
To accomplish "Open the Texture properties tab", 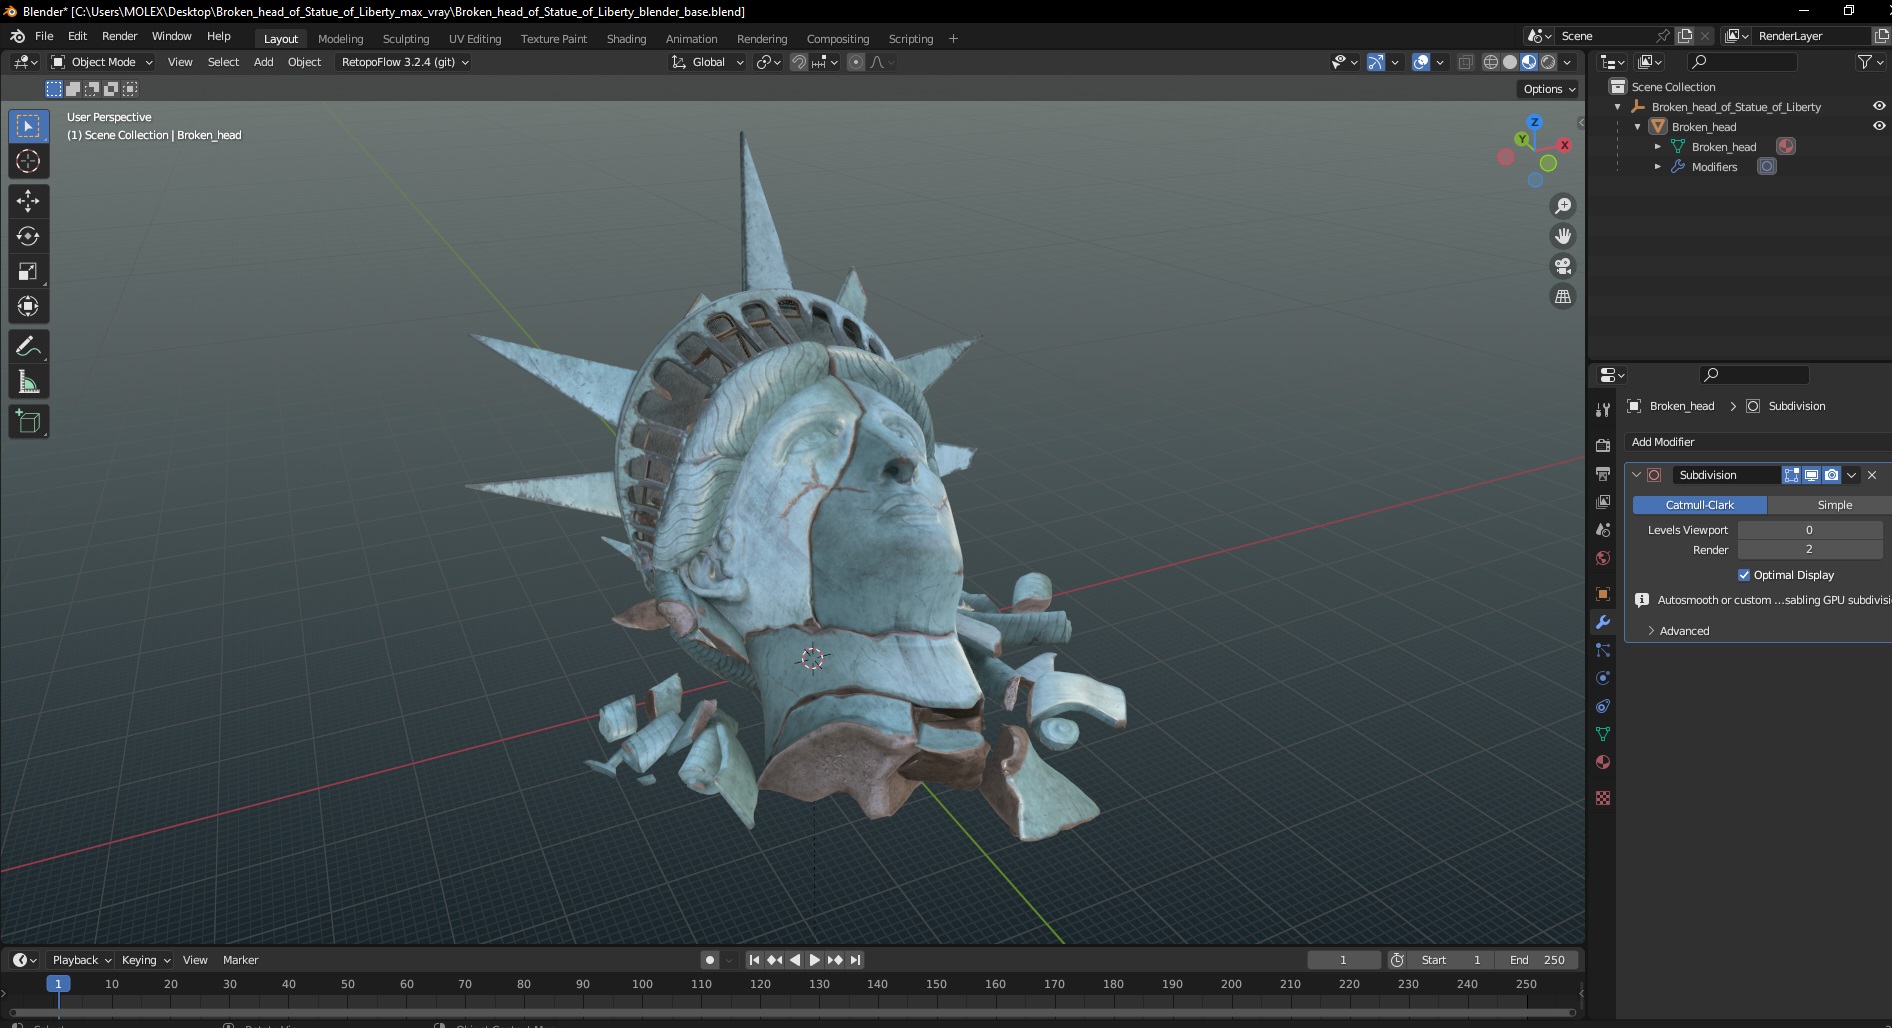I will pos(1603,797).
